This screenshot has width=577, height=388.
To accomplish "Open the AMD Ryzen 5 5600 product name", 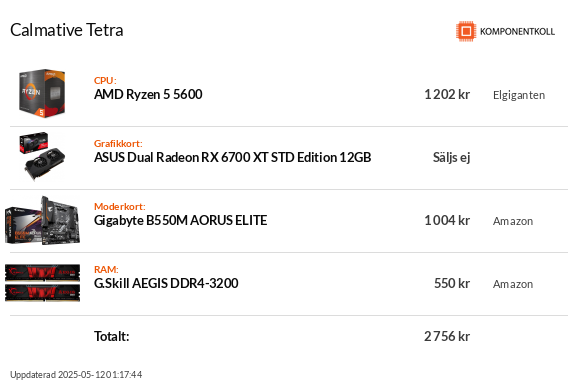I will pos(148,95).
